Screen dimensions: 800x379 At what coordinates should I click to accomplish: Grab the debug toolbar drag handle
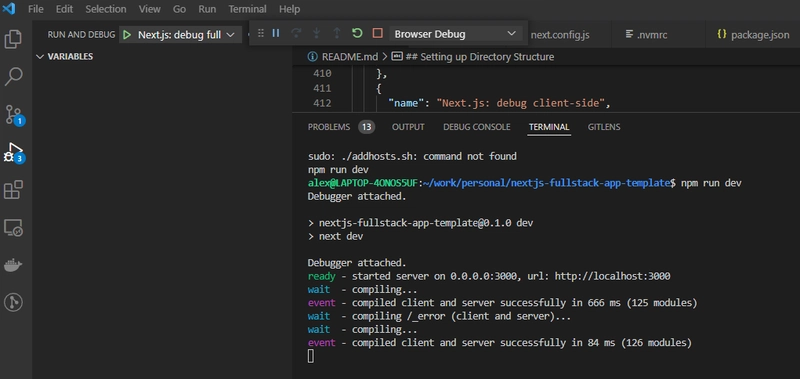pyautogui.click(x=261, y=33)
